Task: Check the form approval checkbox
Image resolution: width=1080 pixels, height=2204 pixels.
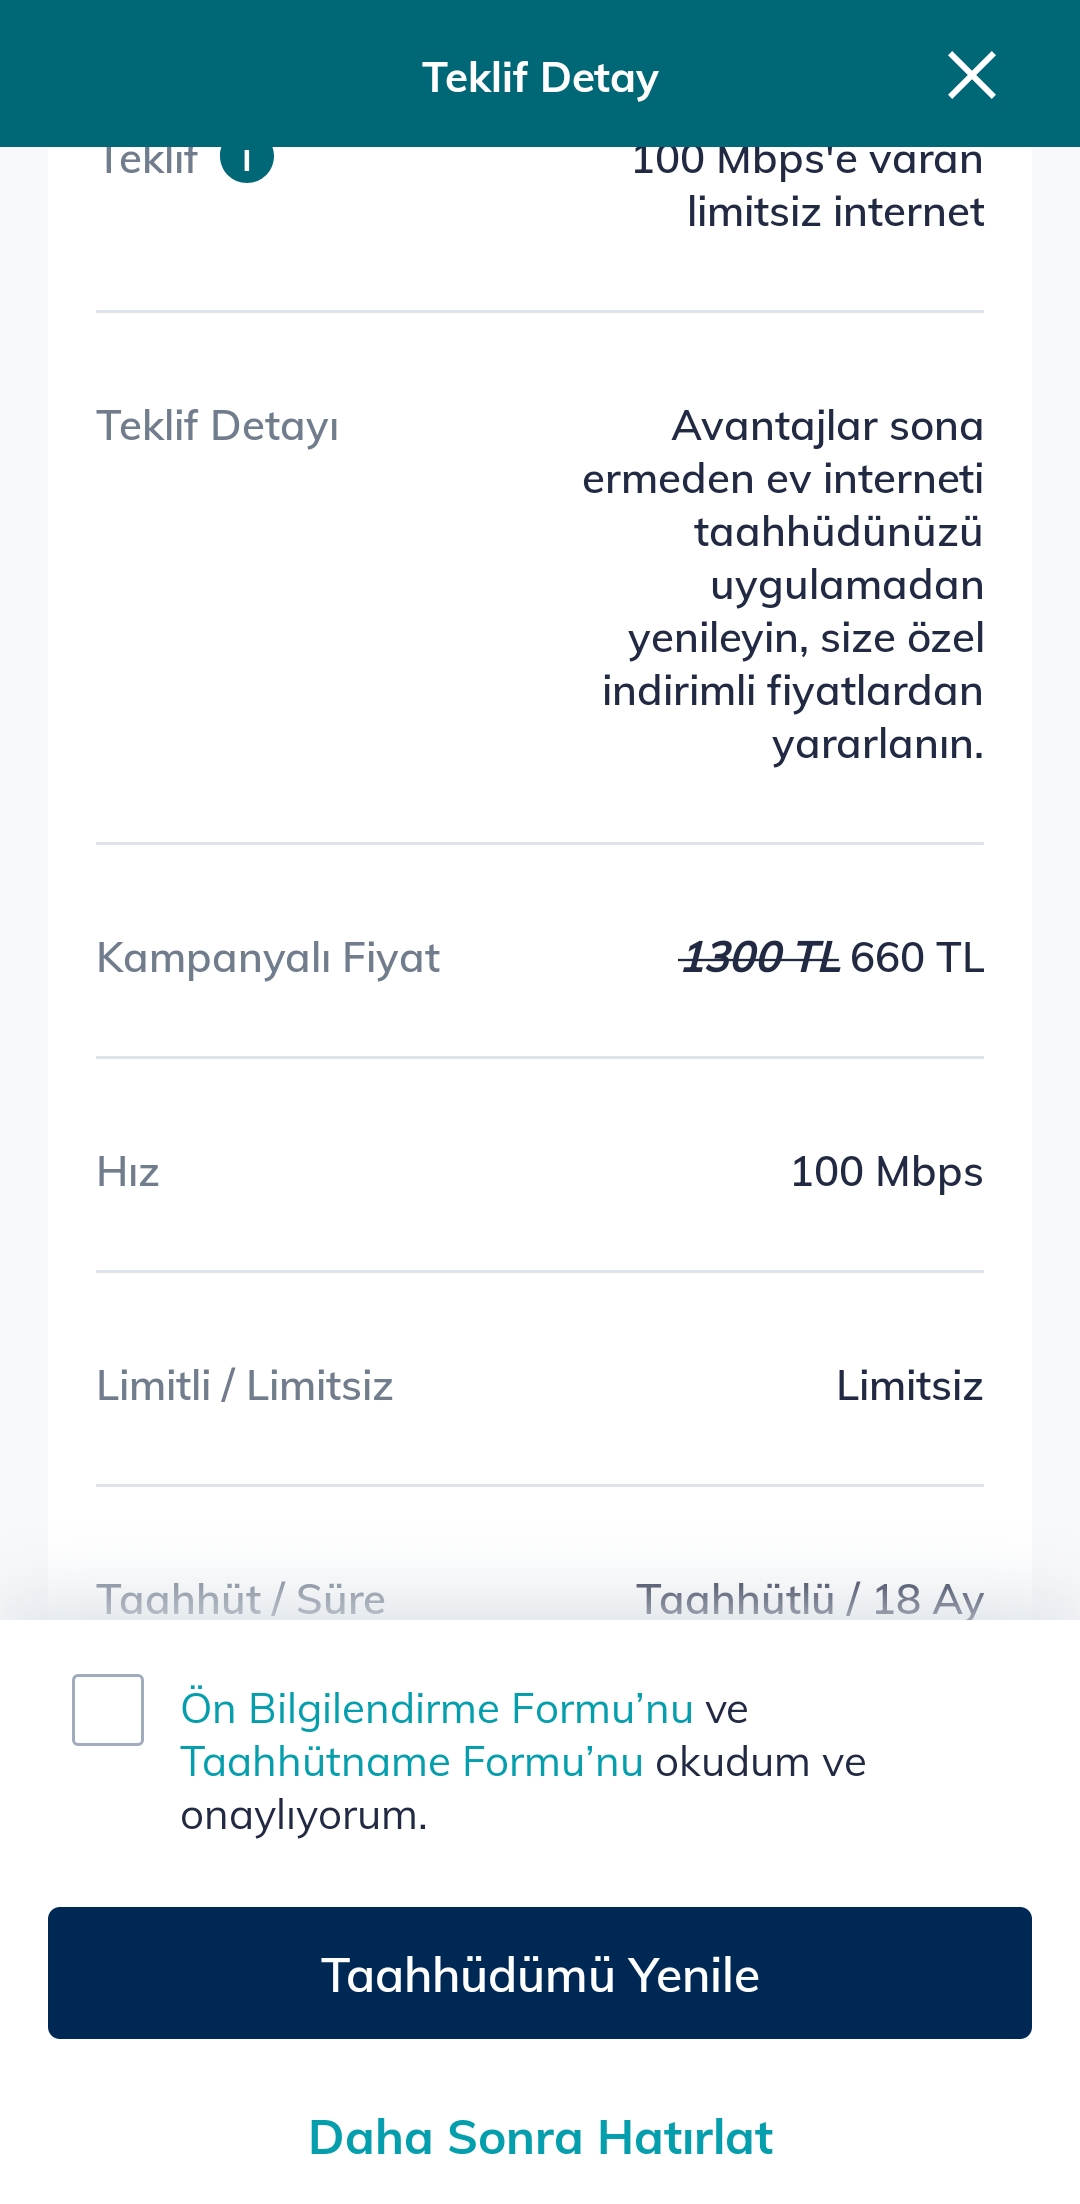Action: click(108, 1709)
